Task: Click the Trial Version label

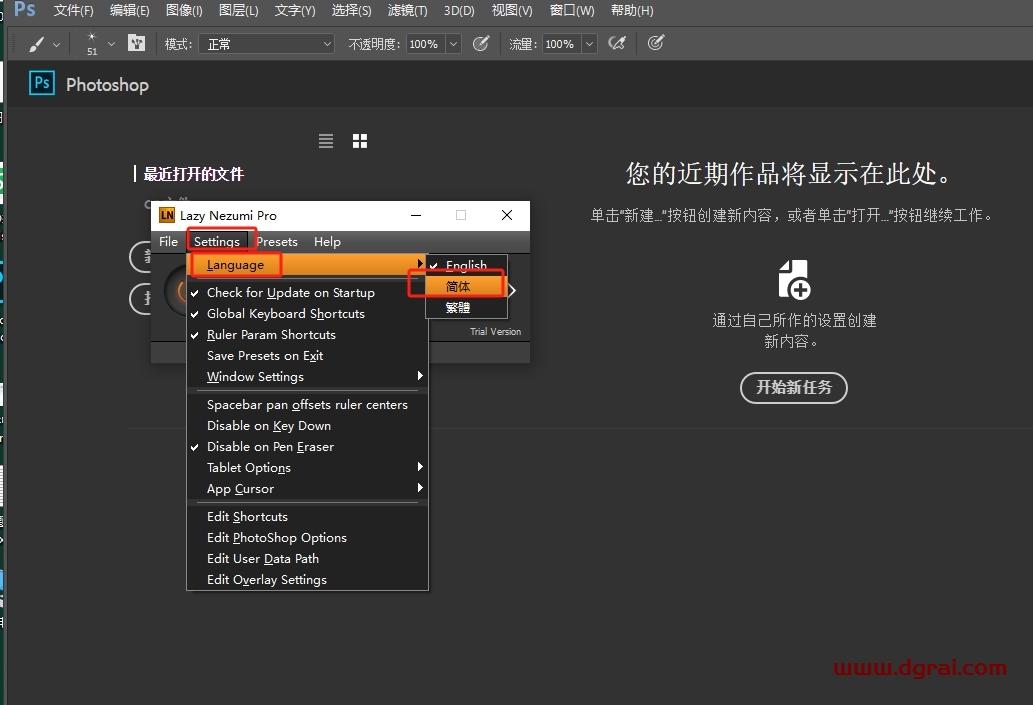Action: tap(495, 331)
